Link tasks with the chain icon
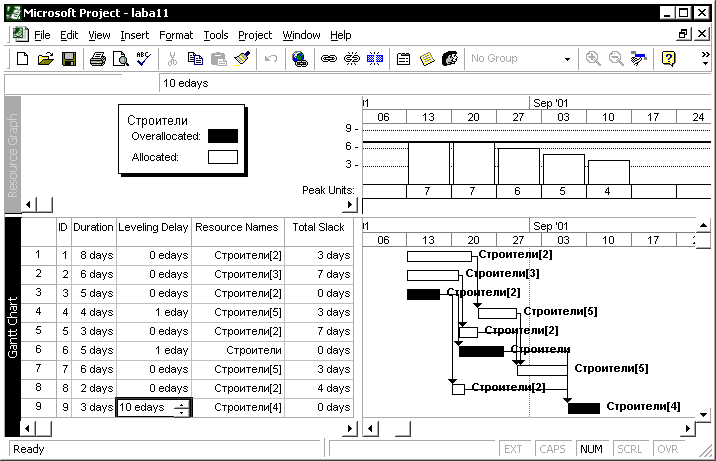 (x=329, y=59)
